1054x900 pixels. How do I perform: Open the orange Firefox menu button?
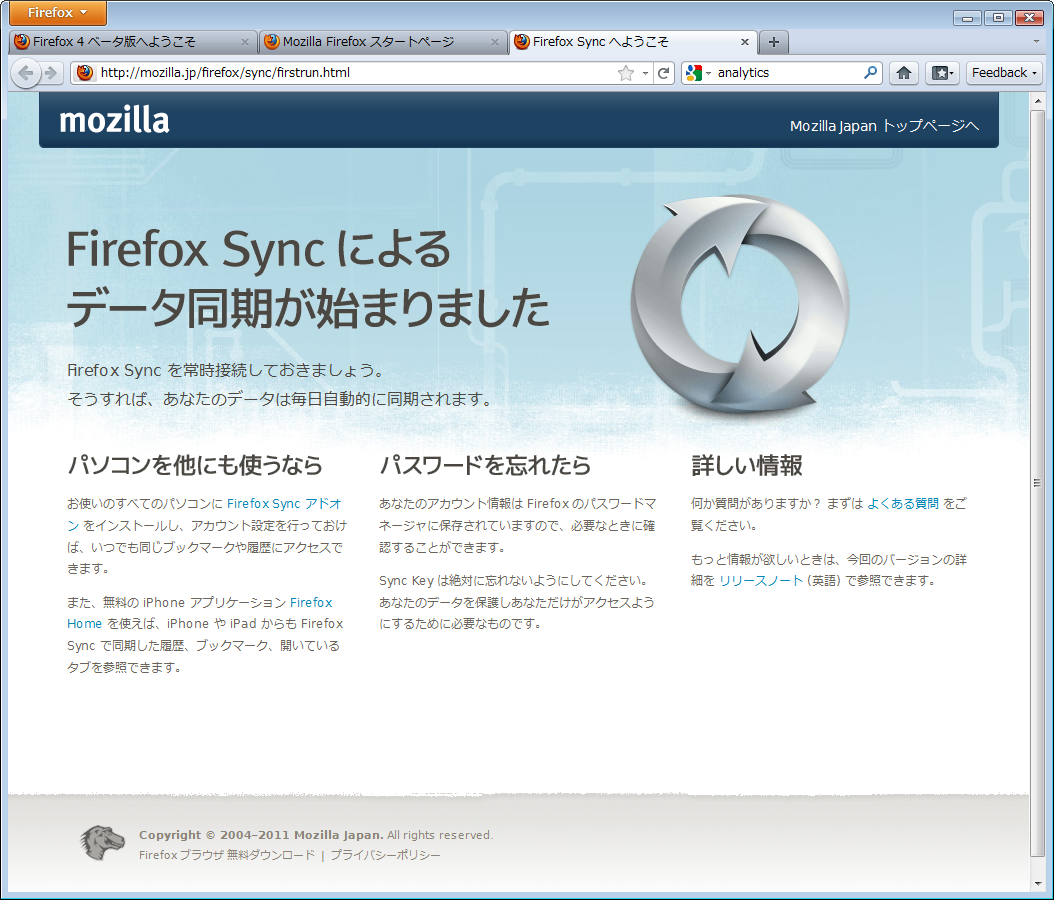57,12
